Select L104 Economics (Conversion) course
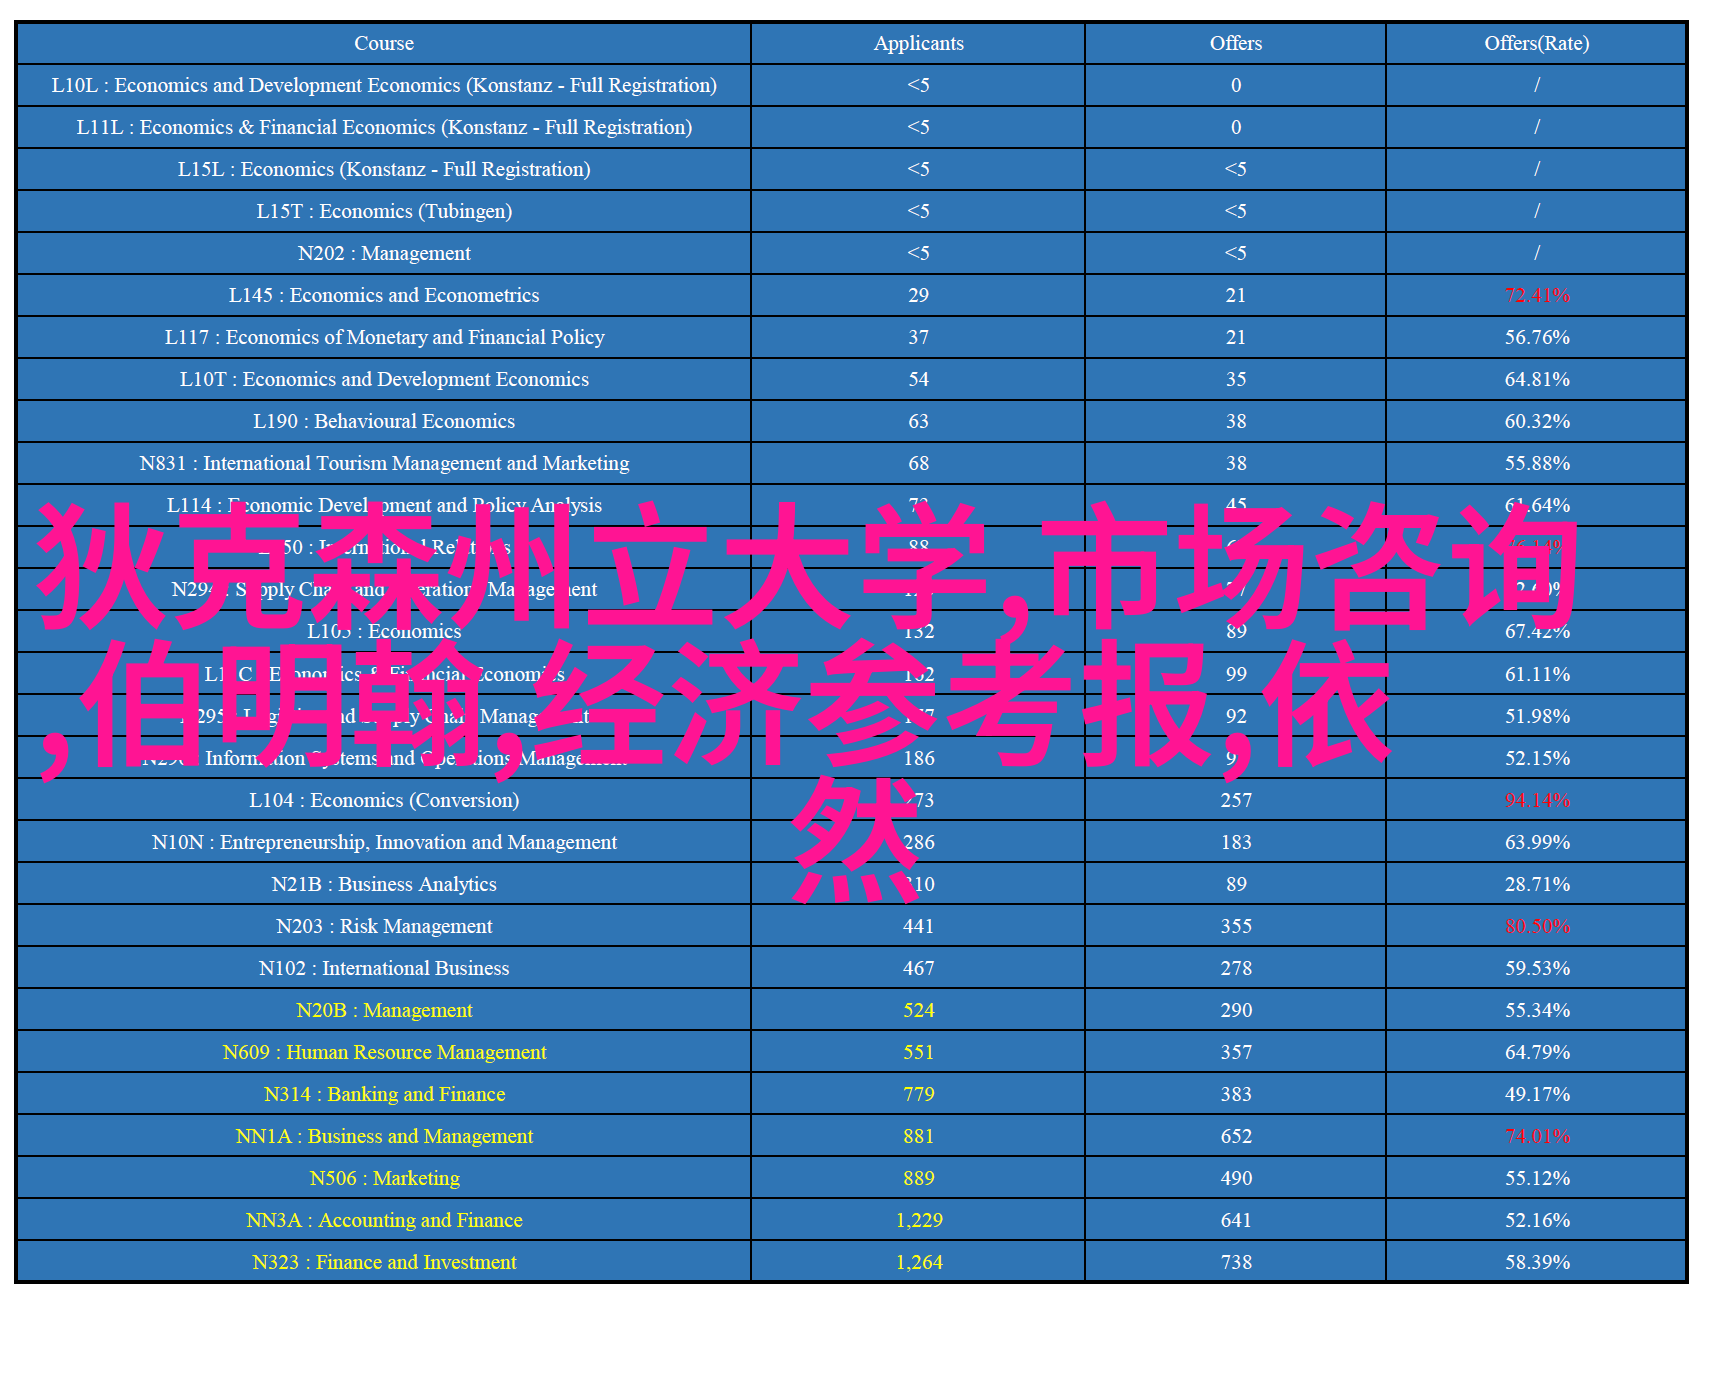 [384, 800]
